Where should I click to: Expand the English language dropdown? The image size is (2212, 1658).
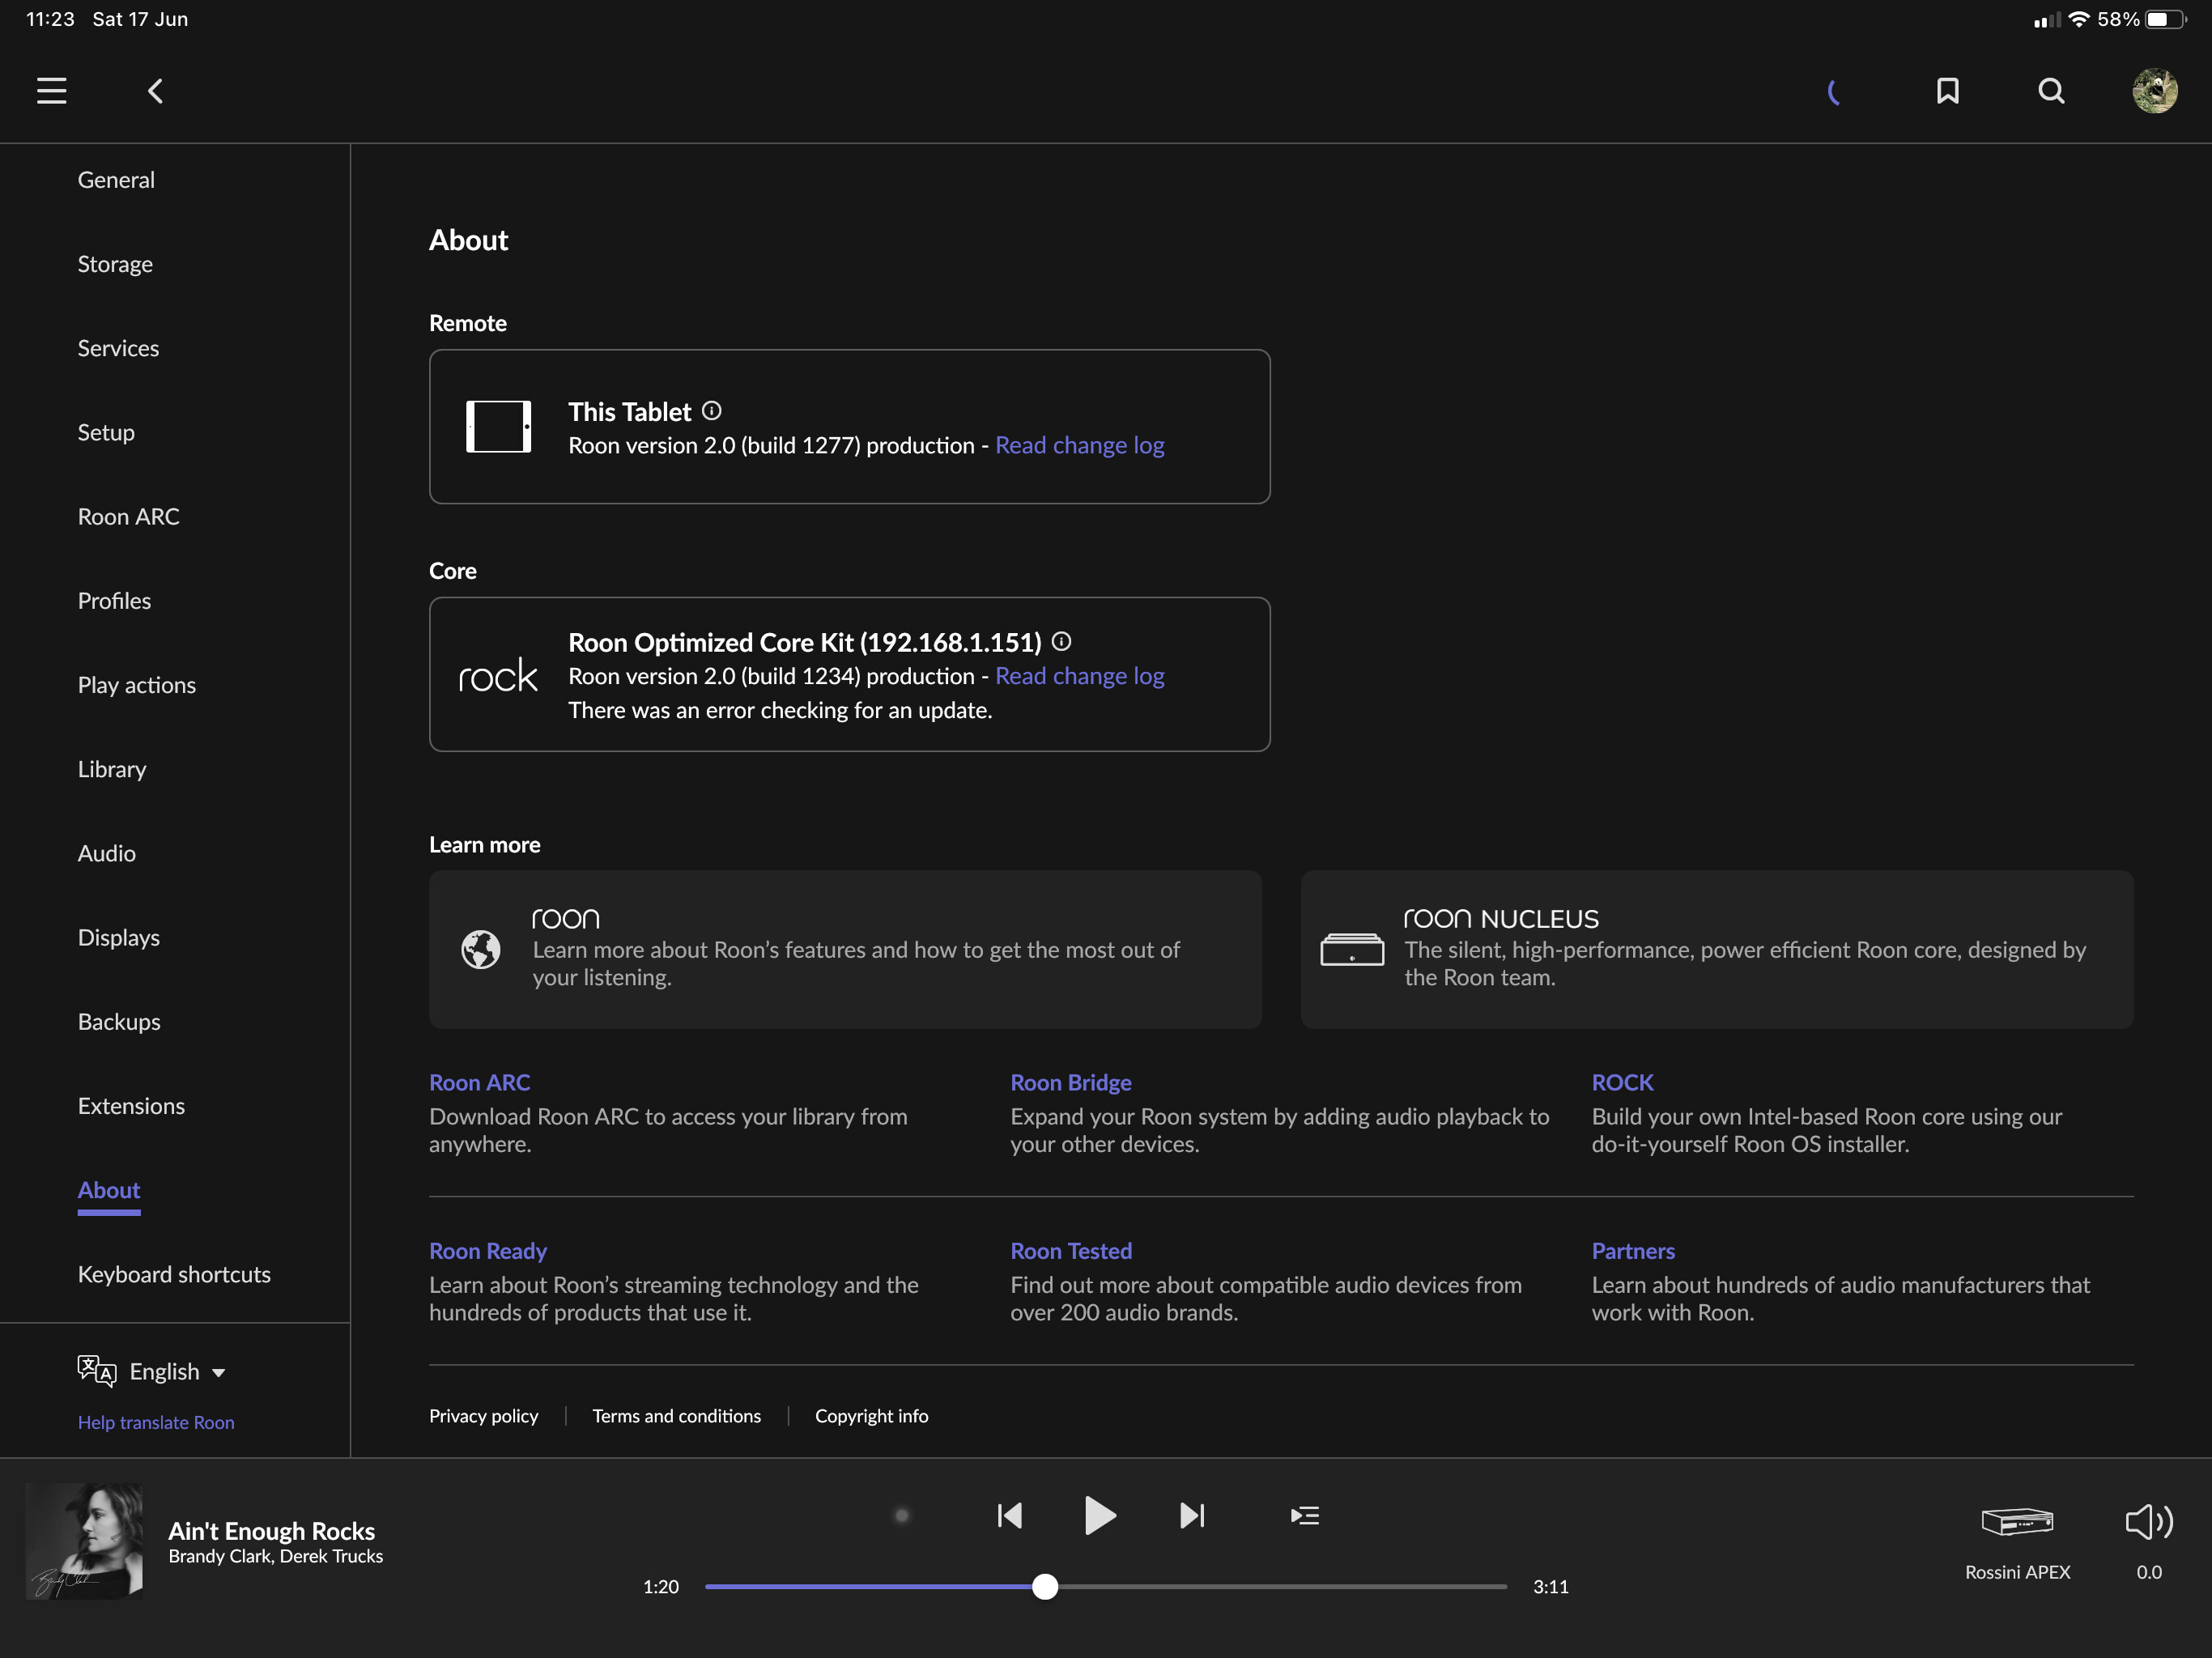[x=176, y=1372]
